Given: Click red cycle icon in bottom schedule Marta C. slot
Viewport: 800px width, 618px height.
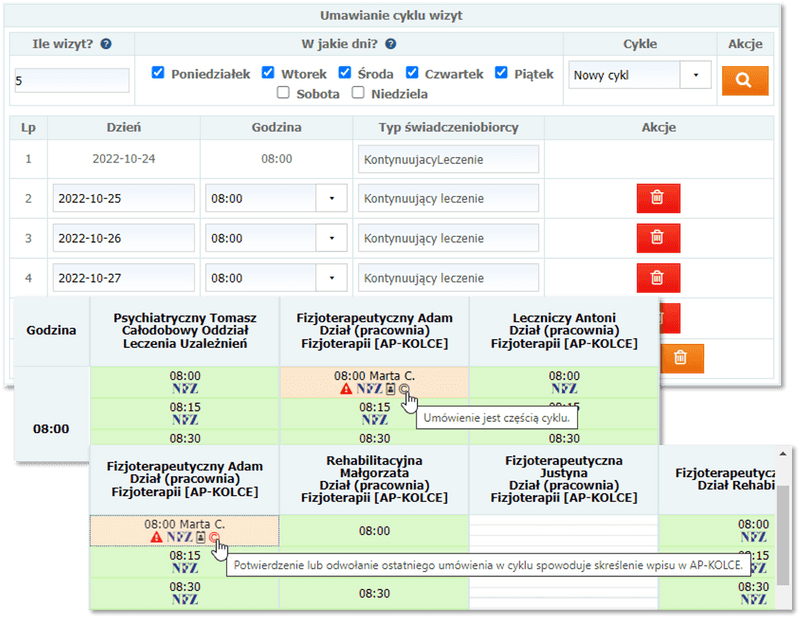Looking at the screenshot, I should click(x=214, y=537).
